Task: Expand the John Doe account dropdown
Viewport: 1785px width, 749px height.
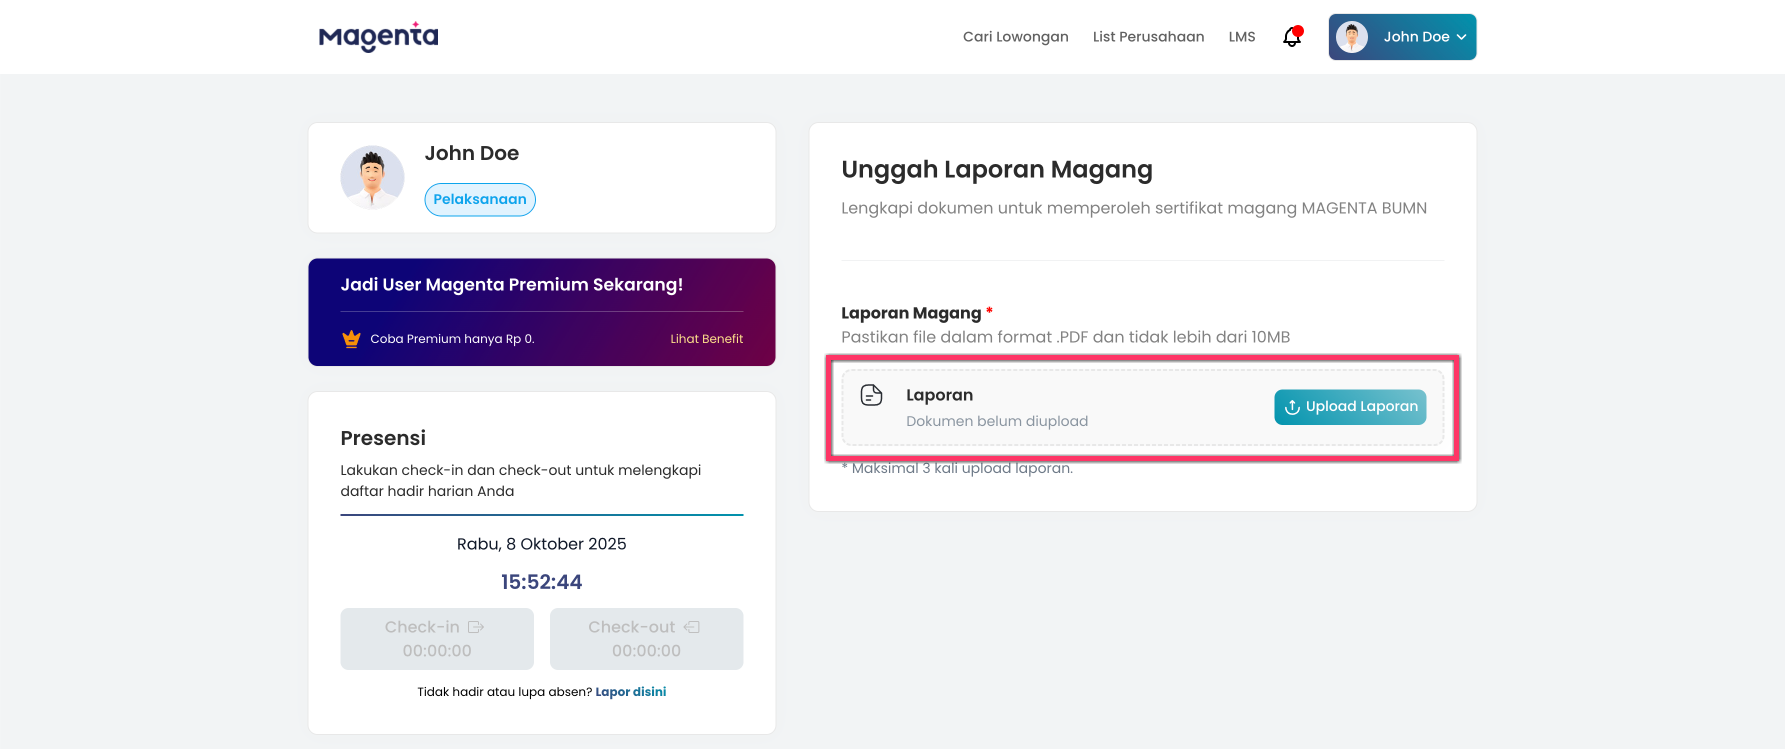Action: tap(1415, 37)
